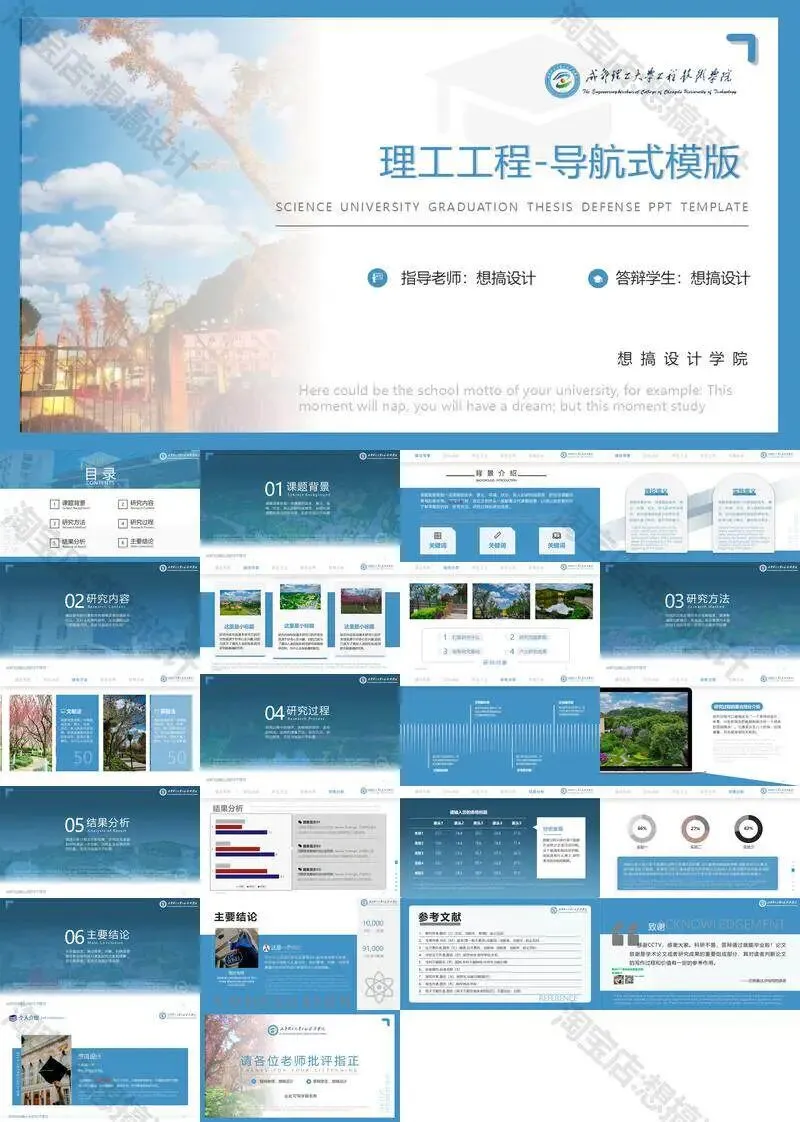The width and height of the screenshot is (800, 1122).
Task: Click the table keyword icon on the 背景介绍 slide
Action: coord(437,535)
